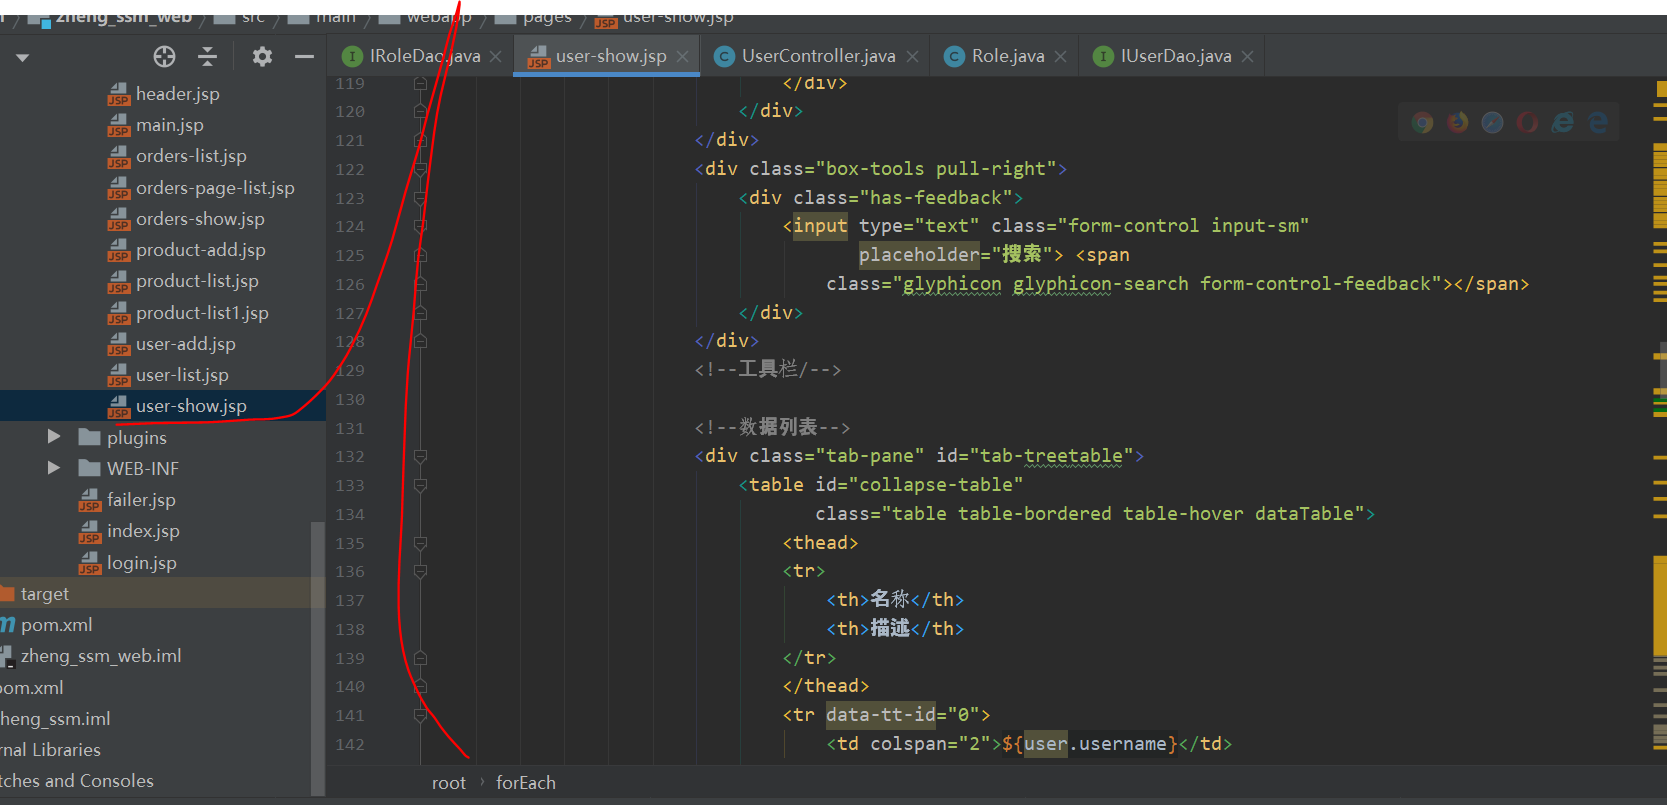Click the editor error stripe marker bar
The image size is (1667, 805).
coord(1660,420)
